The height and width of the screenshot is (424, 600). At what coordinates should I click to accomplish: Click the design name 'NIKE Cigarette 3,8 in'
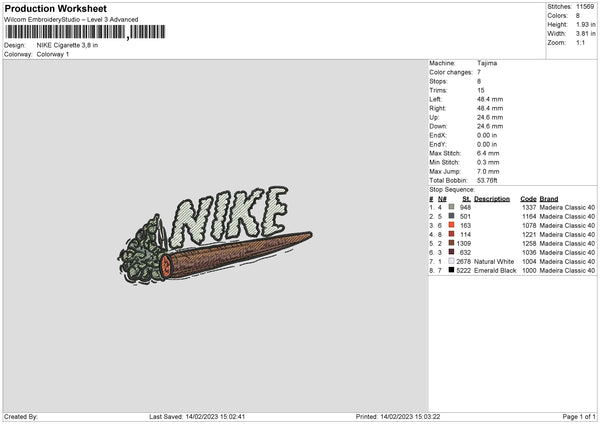tap(67, 45)
